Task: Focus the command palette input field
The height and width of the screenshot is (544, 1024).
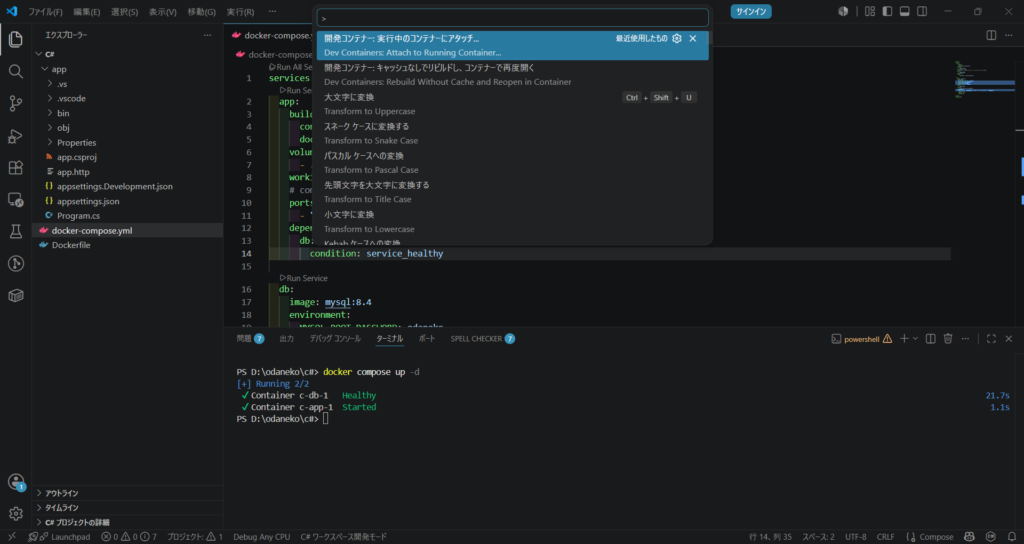Action: pos(513,18)
